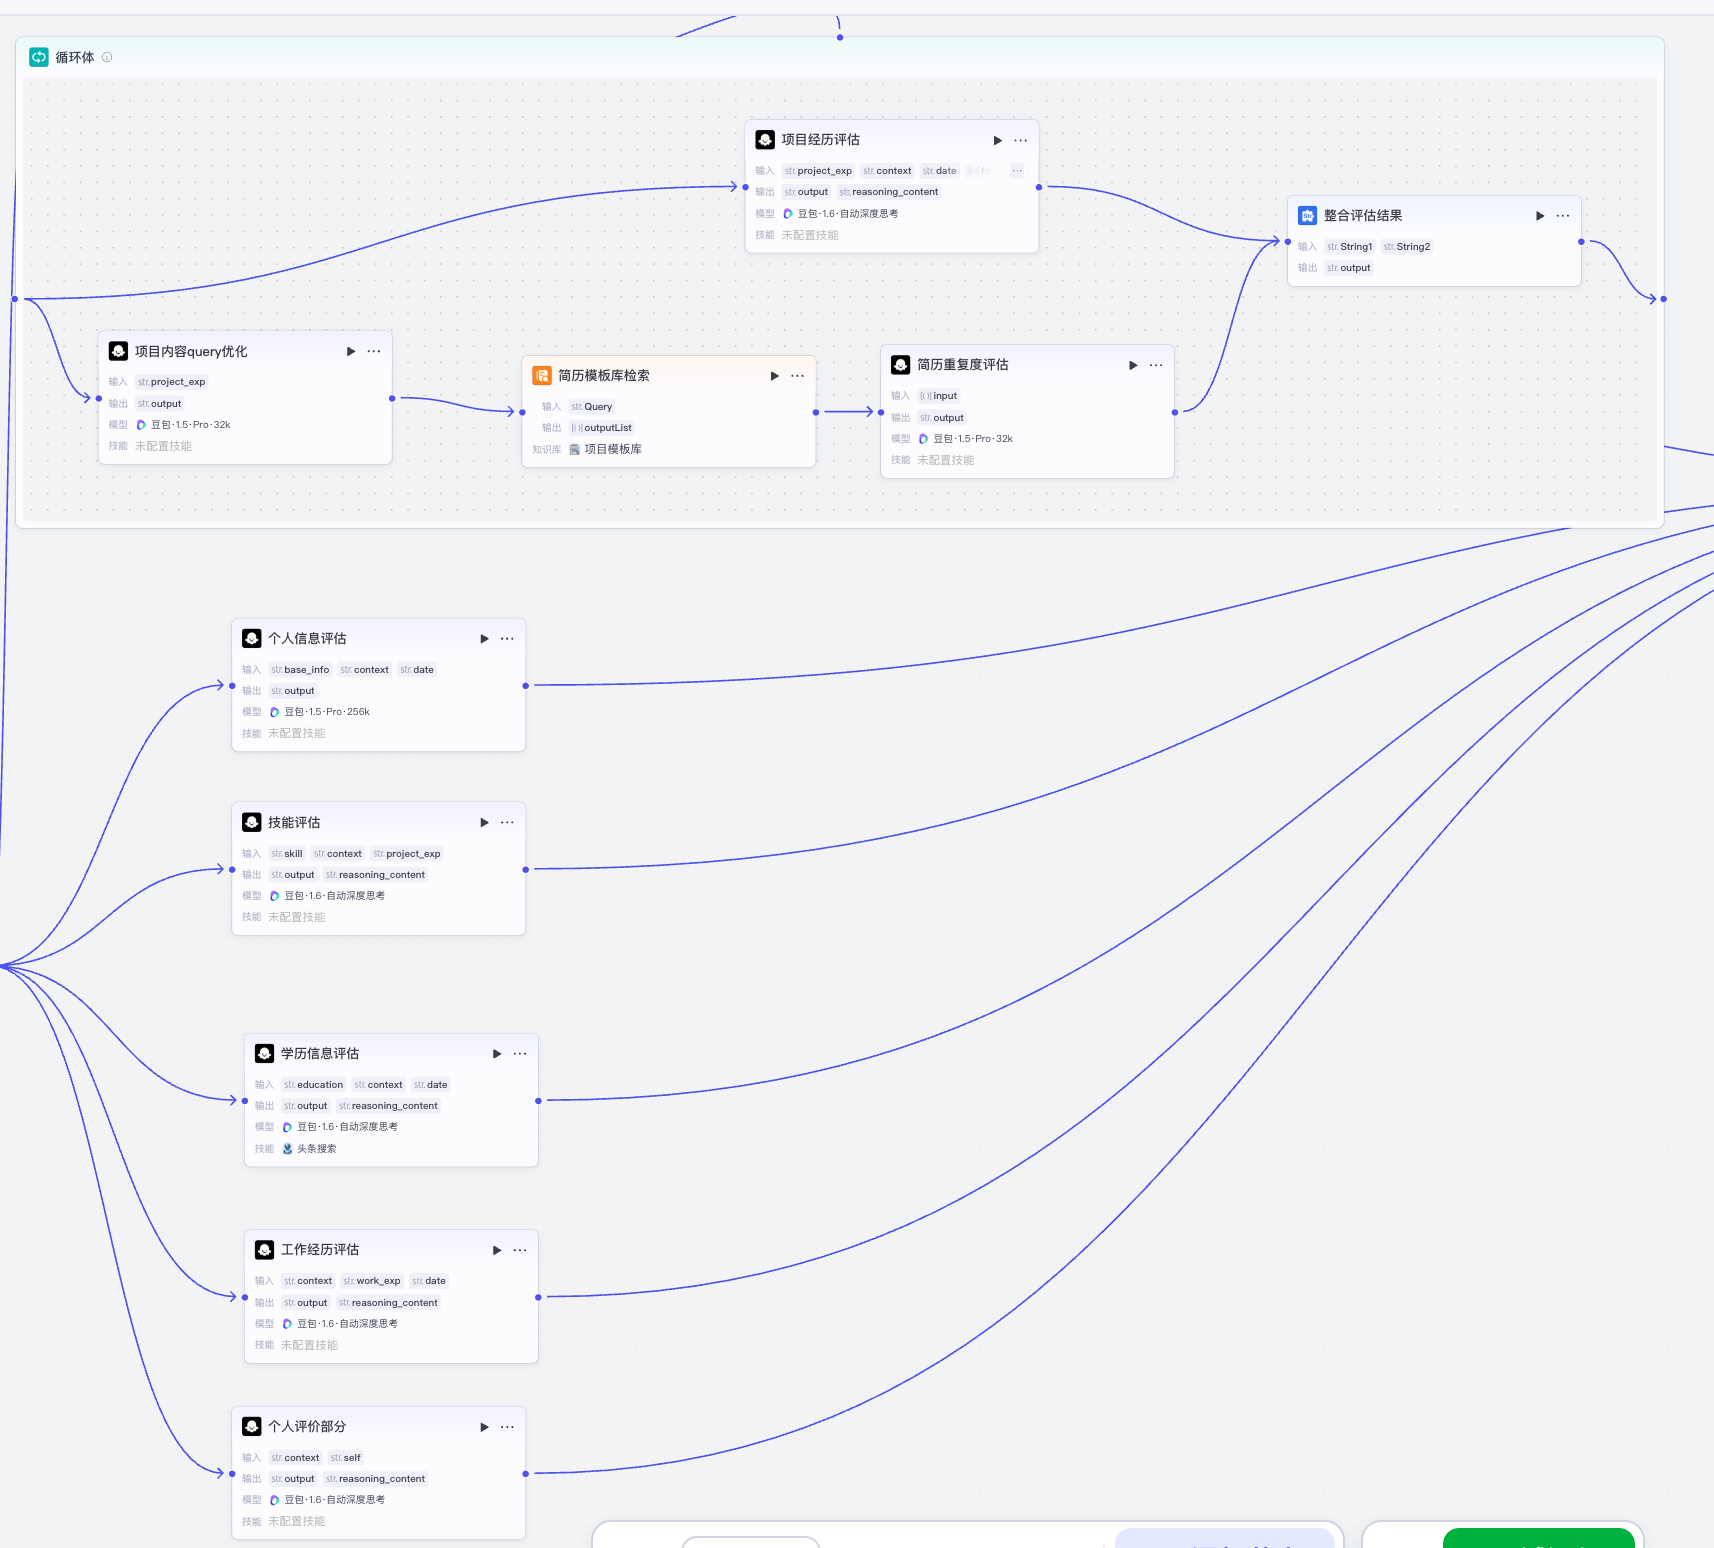Screen dimensions: 1714x1548
Task: Open more options for 项目经历评估 node
Action: 1020,141
